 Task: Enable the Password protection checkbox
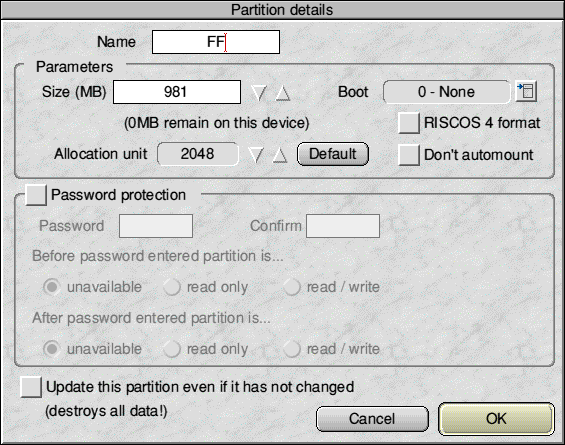click(x=36, y=195)
